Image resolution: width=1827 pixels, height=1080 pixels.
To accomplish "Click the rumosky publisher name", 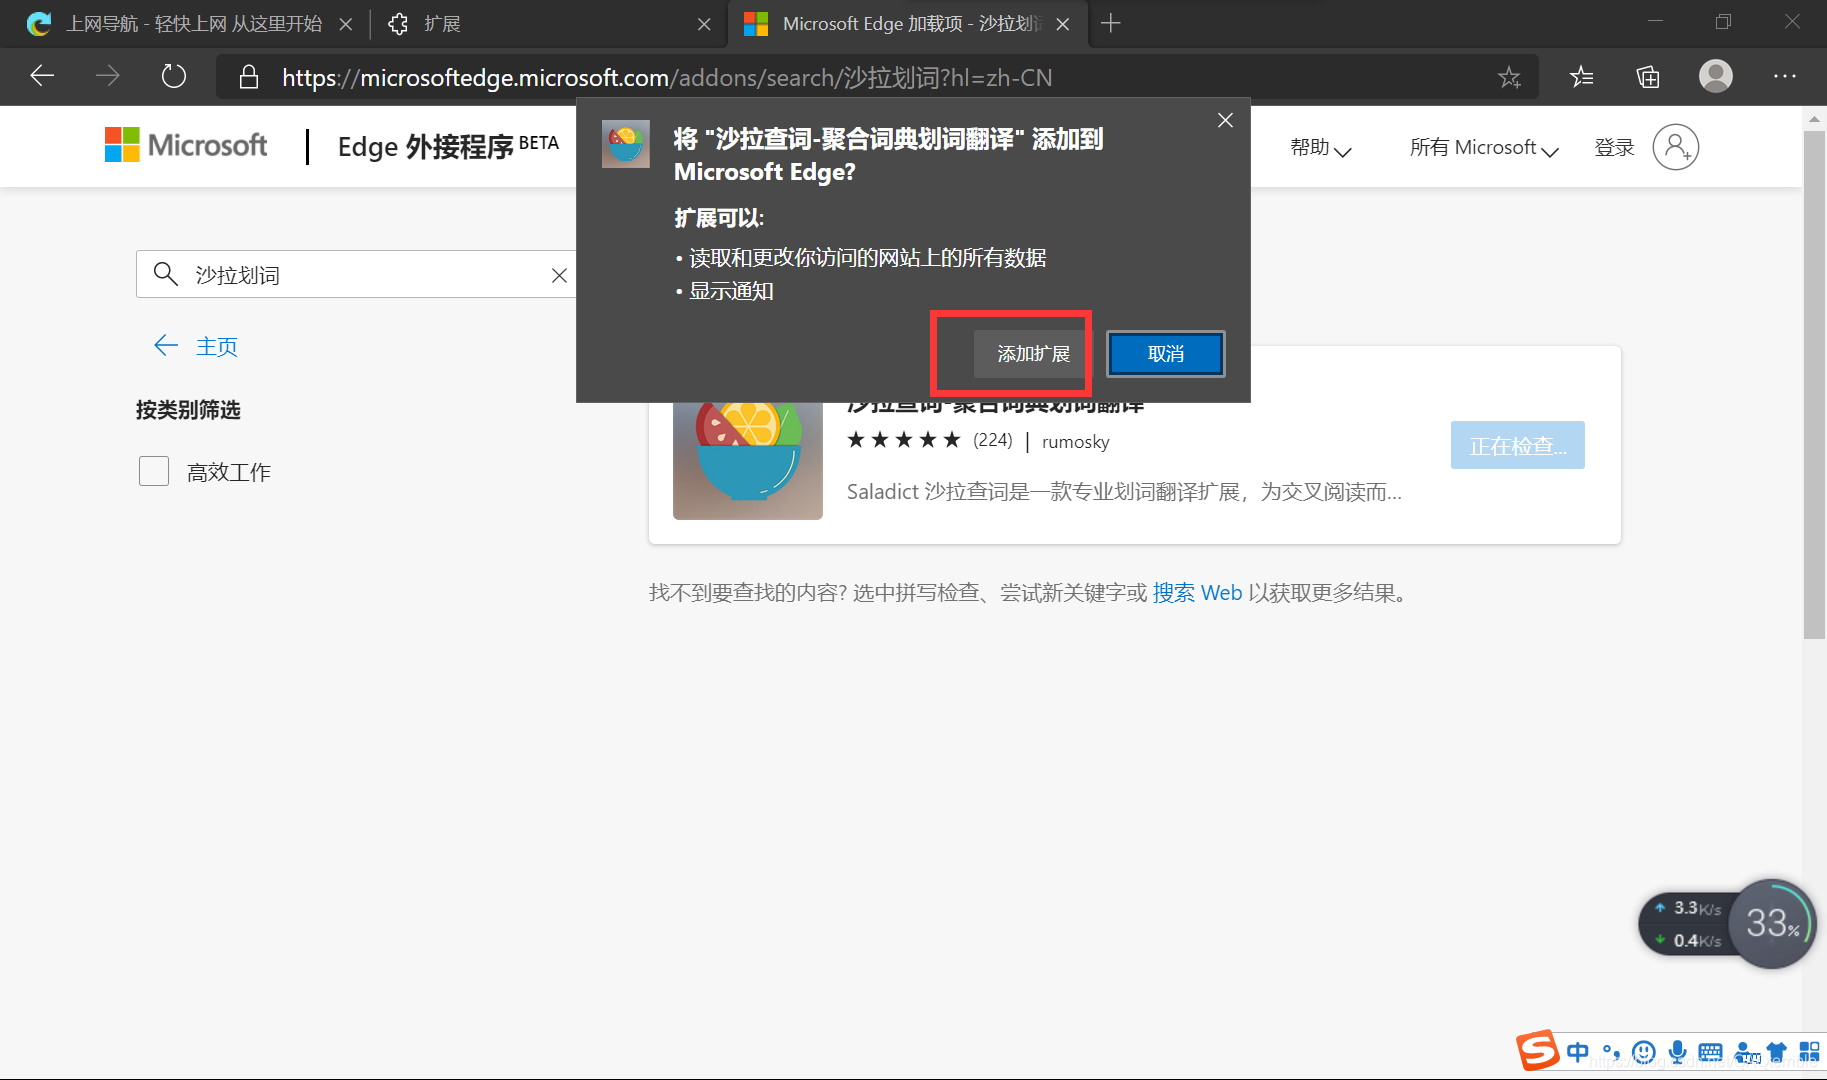I will pos(1075,442).
